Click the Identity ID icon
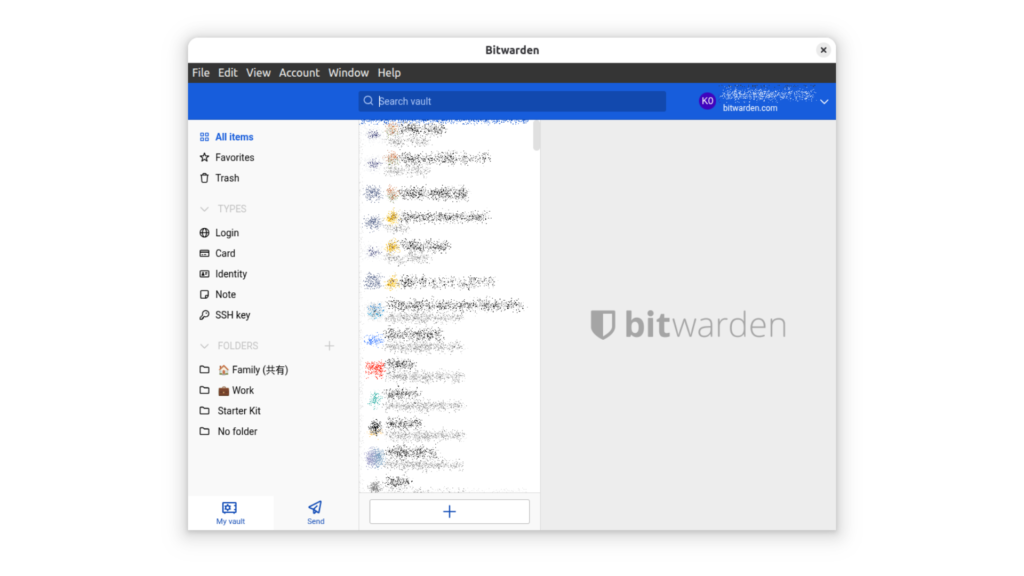1024x576 pixels. tap(204, 274)
